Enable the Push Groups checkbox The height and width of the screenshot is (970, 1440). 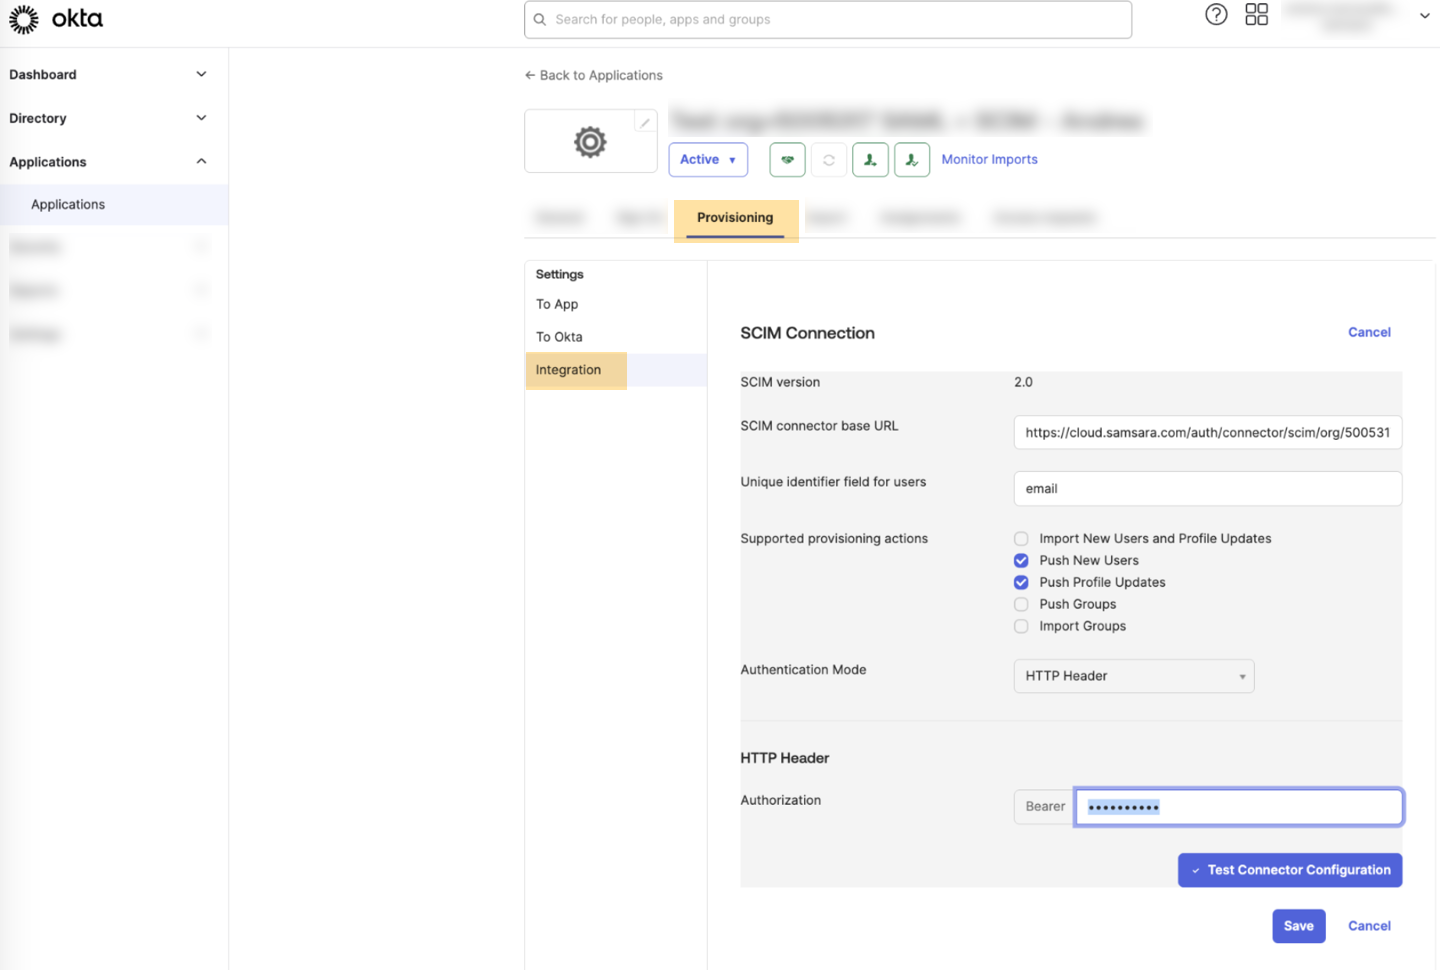click(x=1021, y=604)
